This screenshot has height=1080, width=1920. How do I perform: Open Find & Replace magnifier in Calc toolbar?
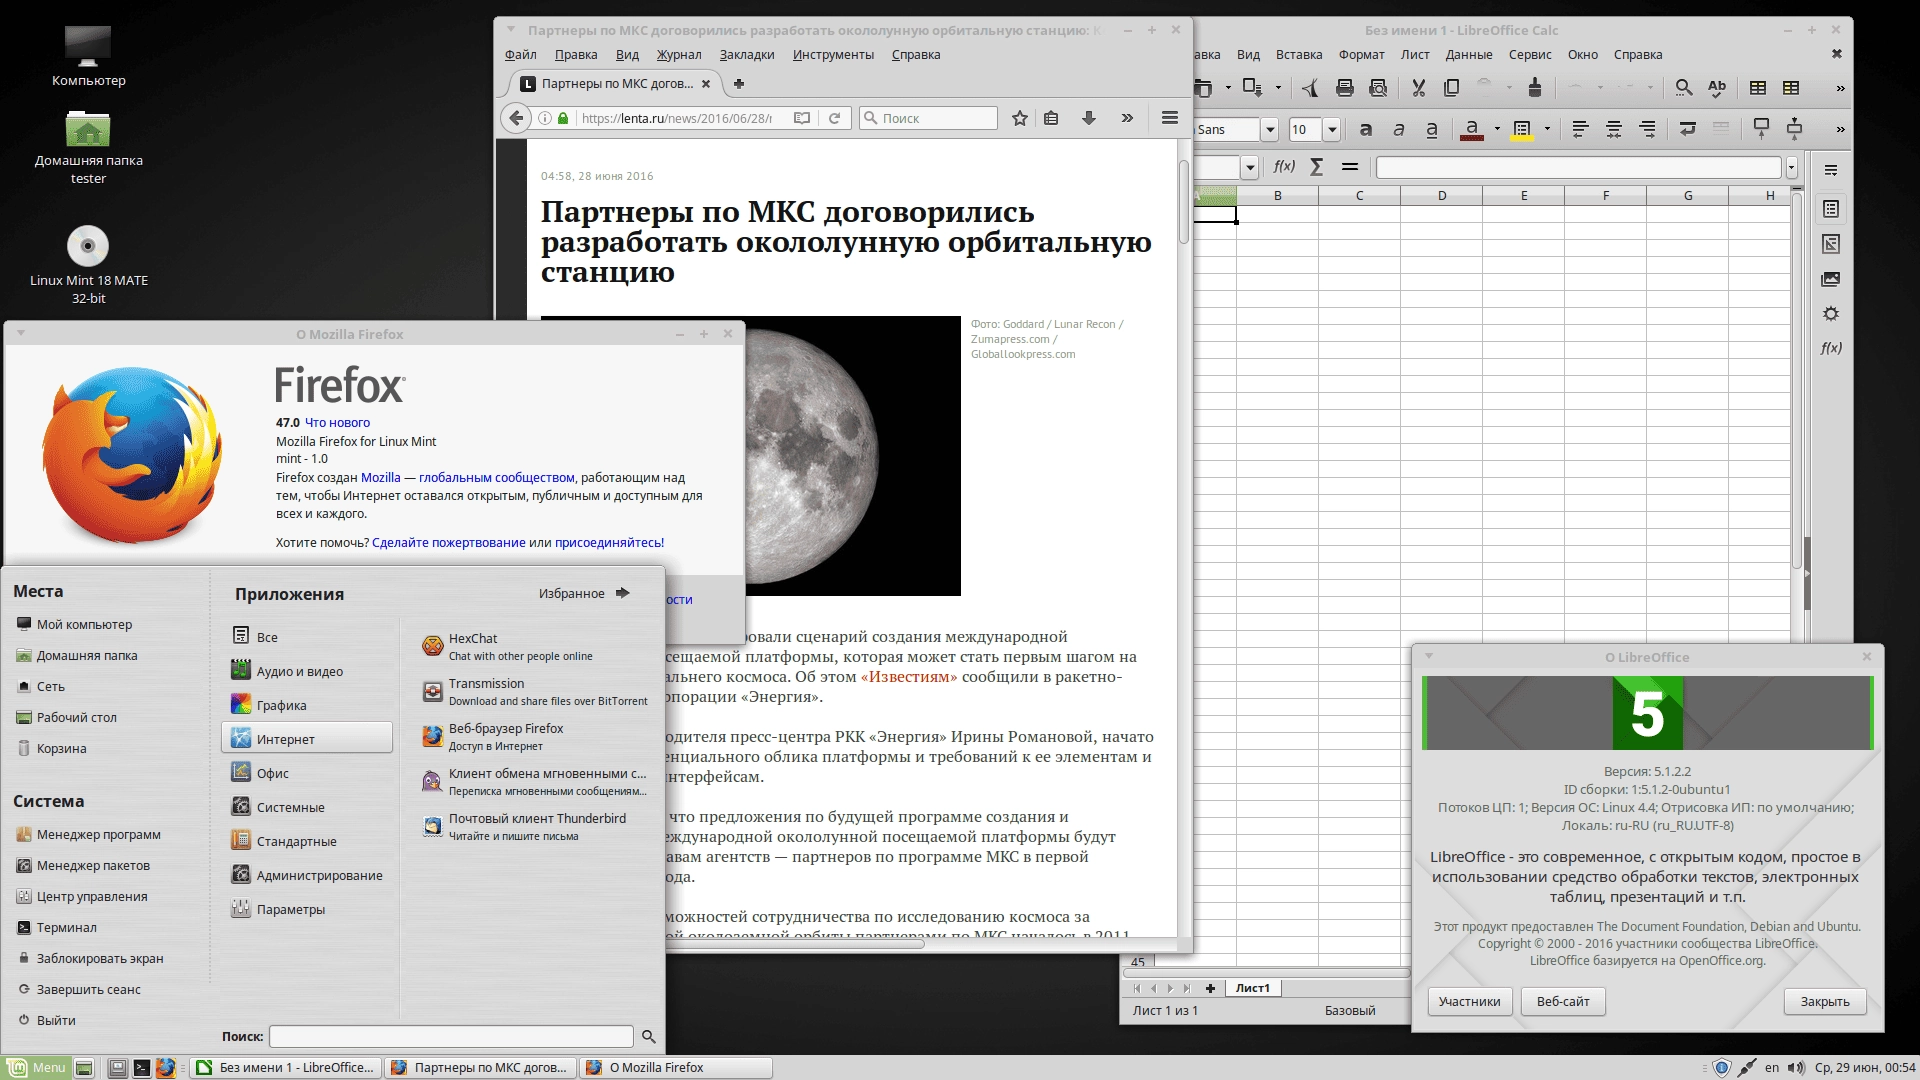pos(1684,88)
